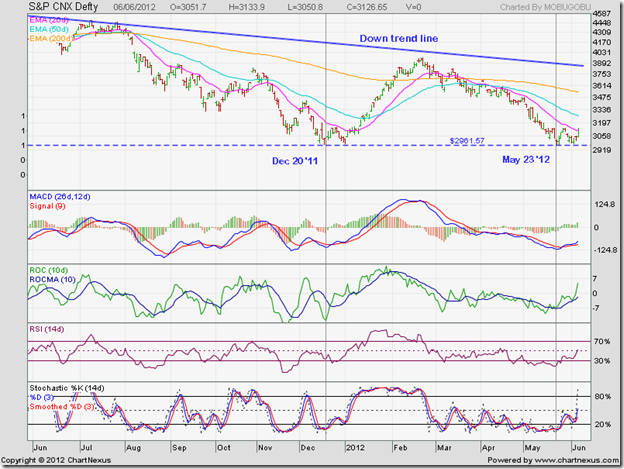This screenshot has width=624, height=469.
Task: Click the EMA (50d) legend label
Action: point(49,29)
